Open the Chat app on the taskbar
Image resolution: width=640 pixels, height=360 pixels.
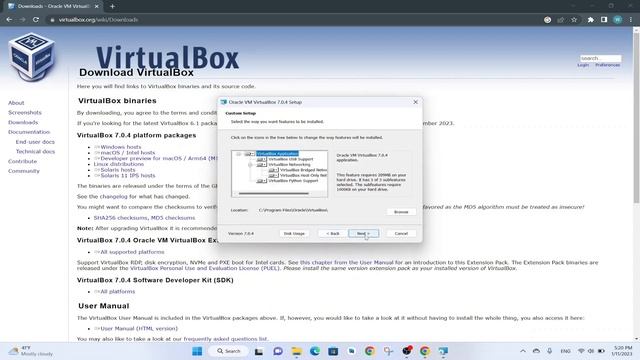pyautogui.click(x=278, y=351)
